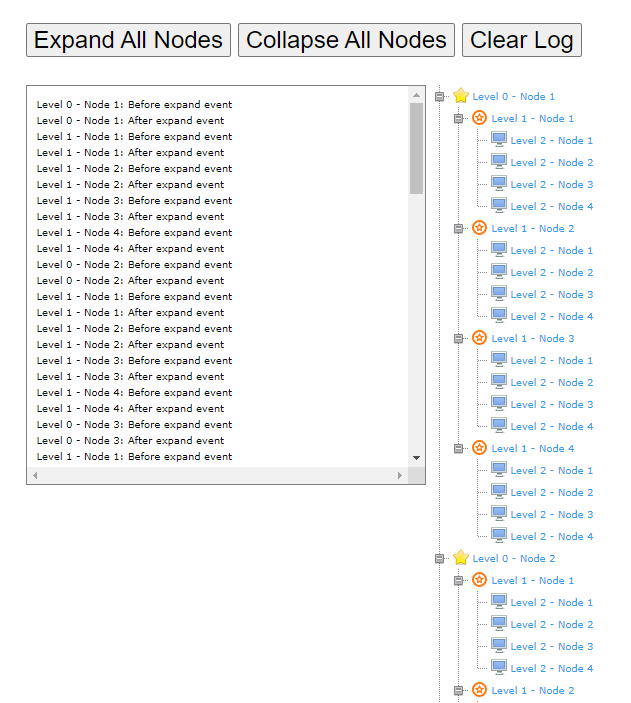Collapse Level 1 - Node 2 under Level 0 - Node 2
Image resolution: width=631 pixels, height=703 pixels.
458,690
